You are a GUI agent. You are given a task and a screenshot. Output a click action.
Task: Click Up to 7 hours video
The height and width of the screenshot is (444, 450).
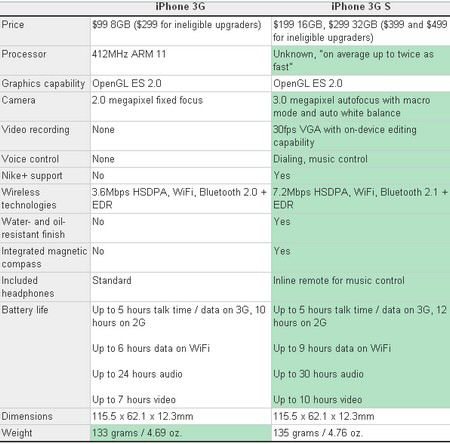(134, 400)
